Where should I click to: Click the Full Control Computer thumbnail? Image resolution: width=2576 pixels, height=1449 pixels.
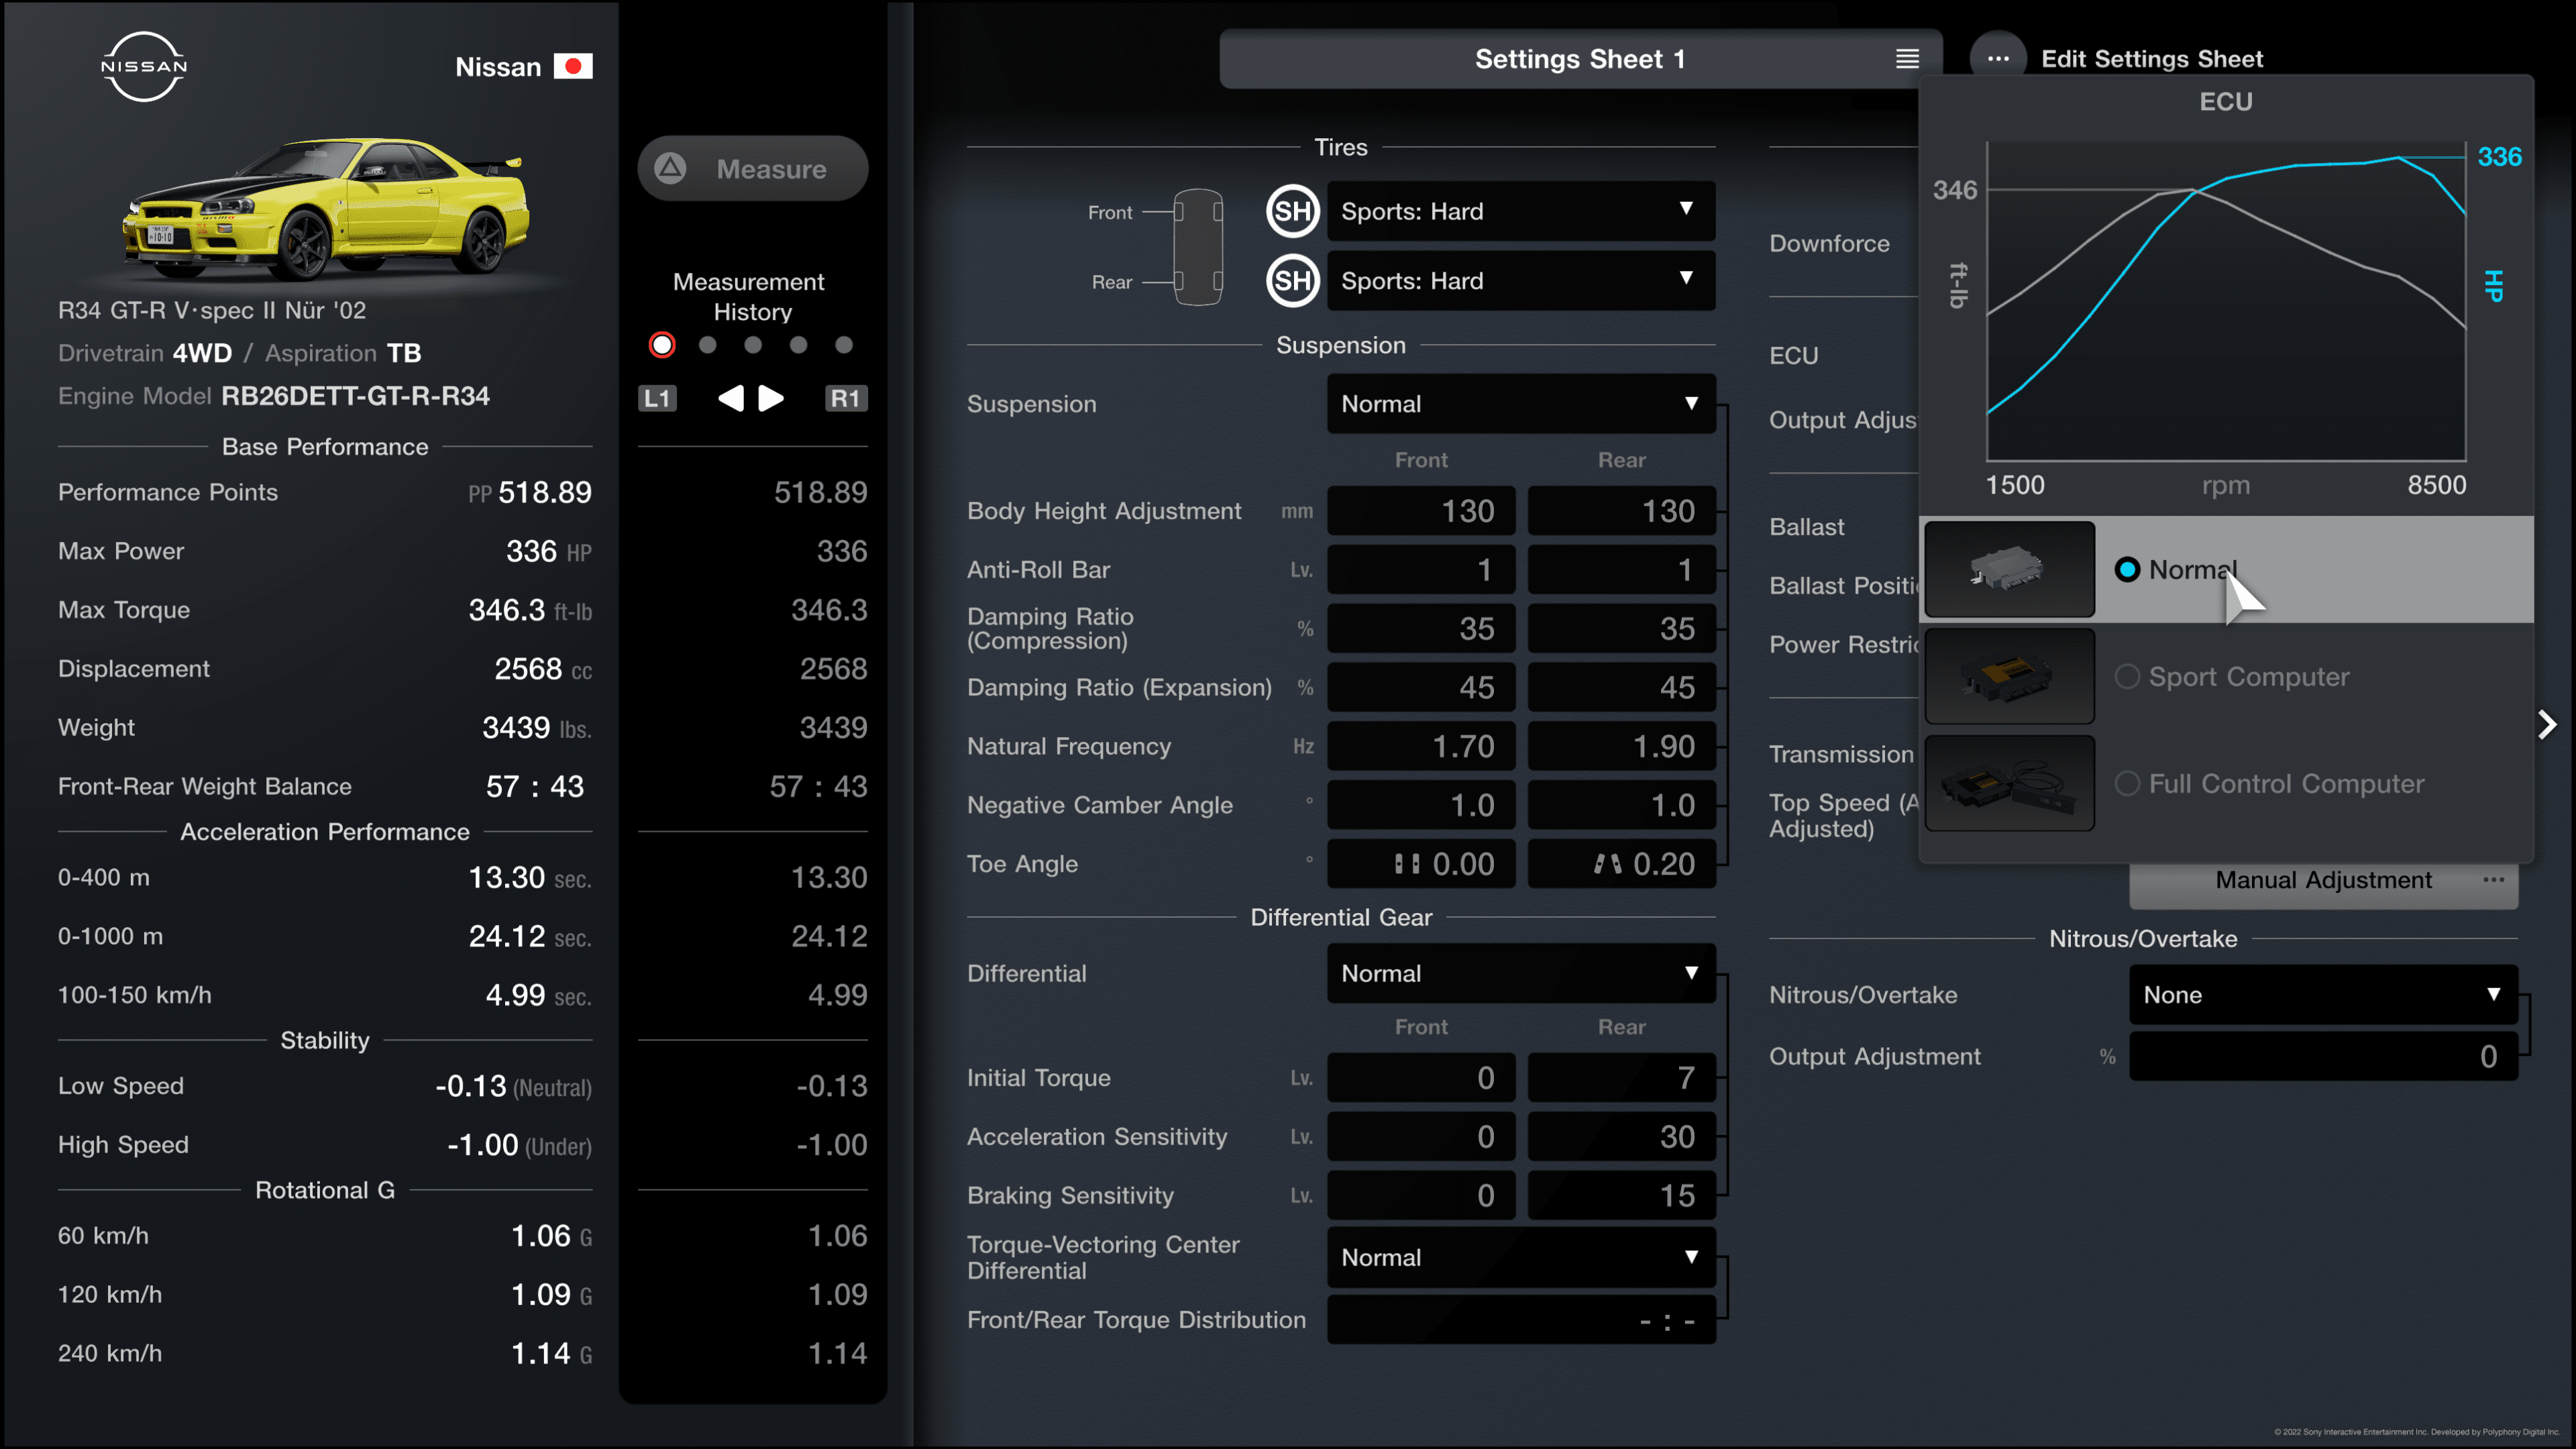click(2009, 783)
